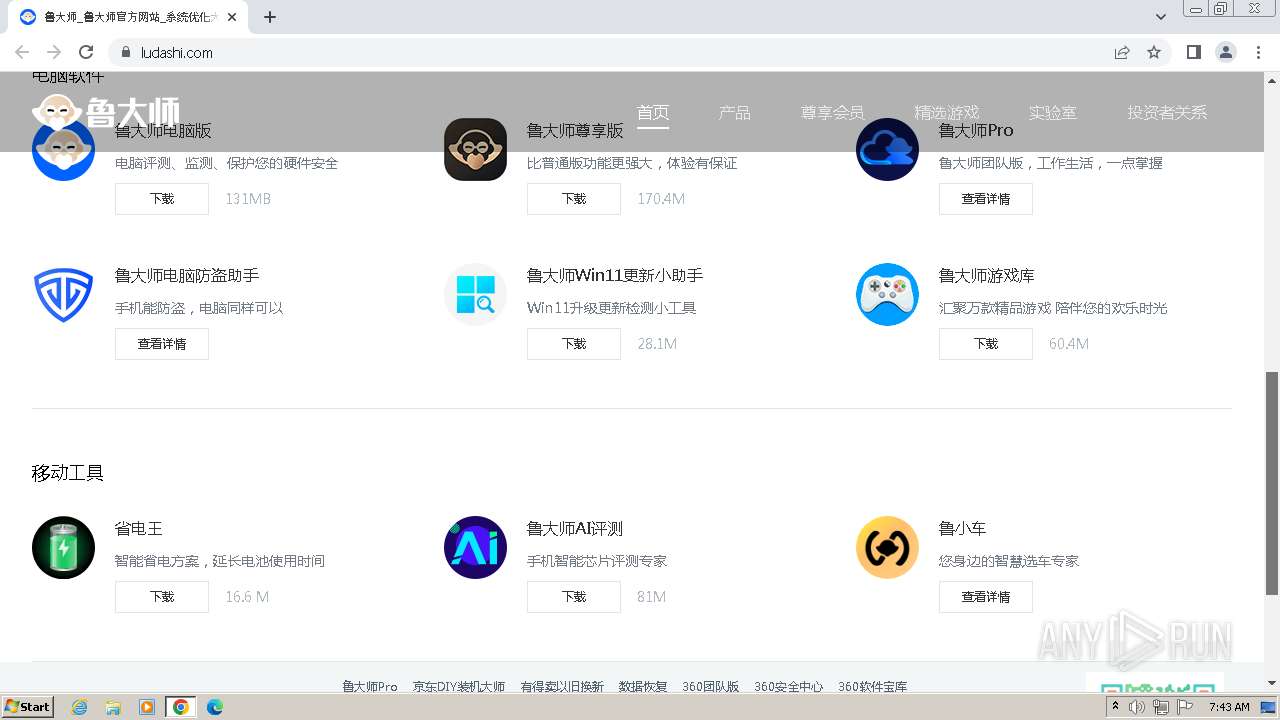Open the 360软件宝库 footer link
This screenshot has width=1280, height=720.
tap(873, 687)
